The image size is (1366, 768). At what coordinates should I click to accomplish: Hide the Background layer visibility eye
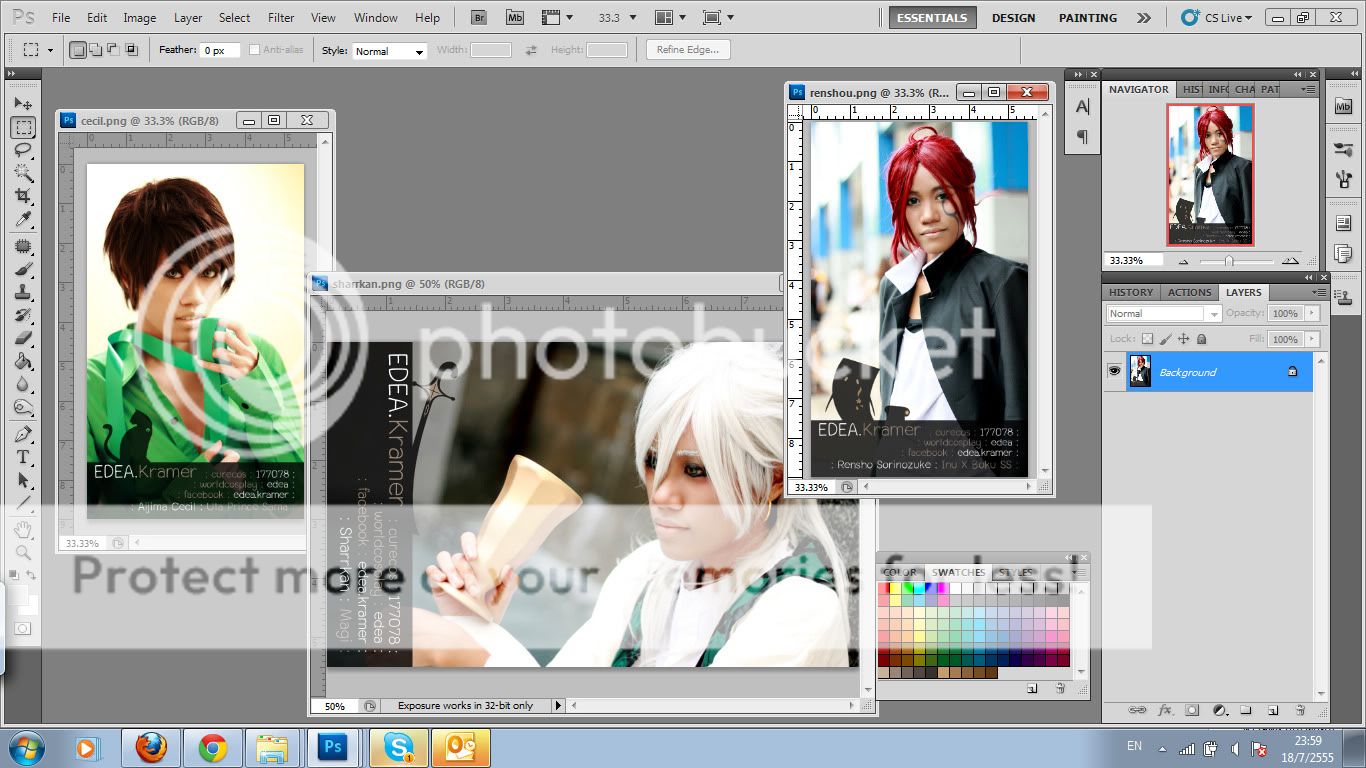[x=1114, y=371]
